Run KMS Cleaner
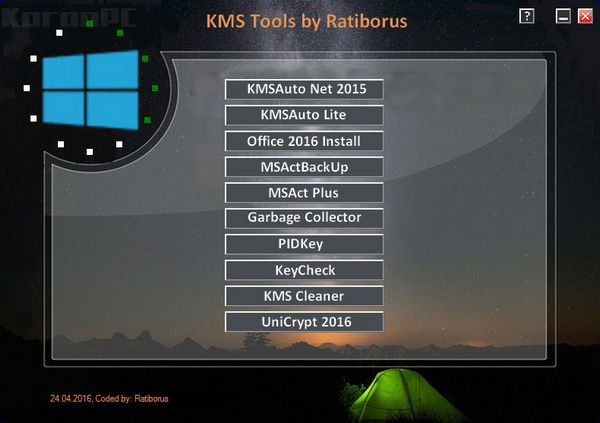The width and height of the screenshot is (600, 423). click(x=304, y=296)
